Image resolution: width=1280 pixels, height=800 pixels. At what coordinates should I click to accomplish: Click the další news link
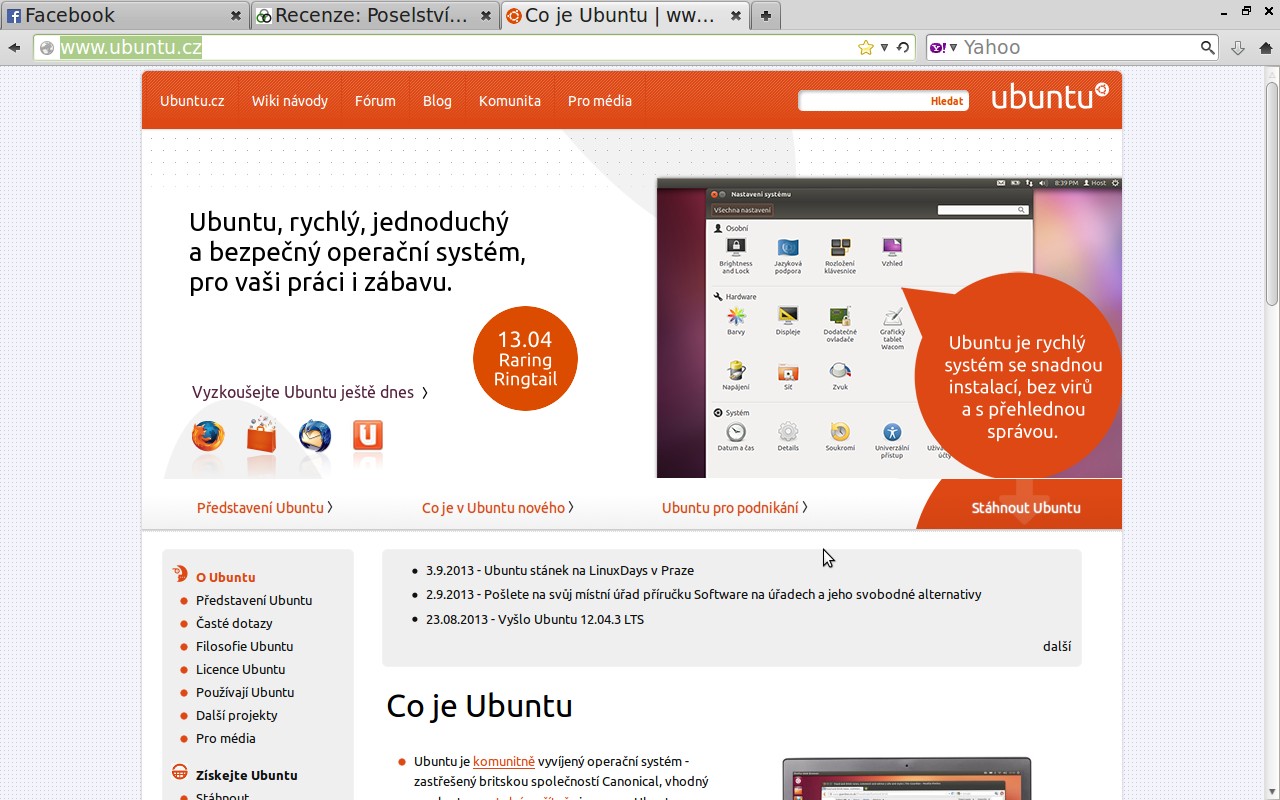pos(1057,646)
